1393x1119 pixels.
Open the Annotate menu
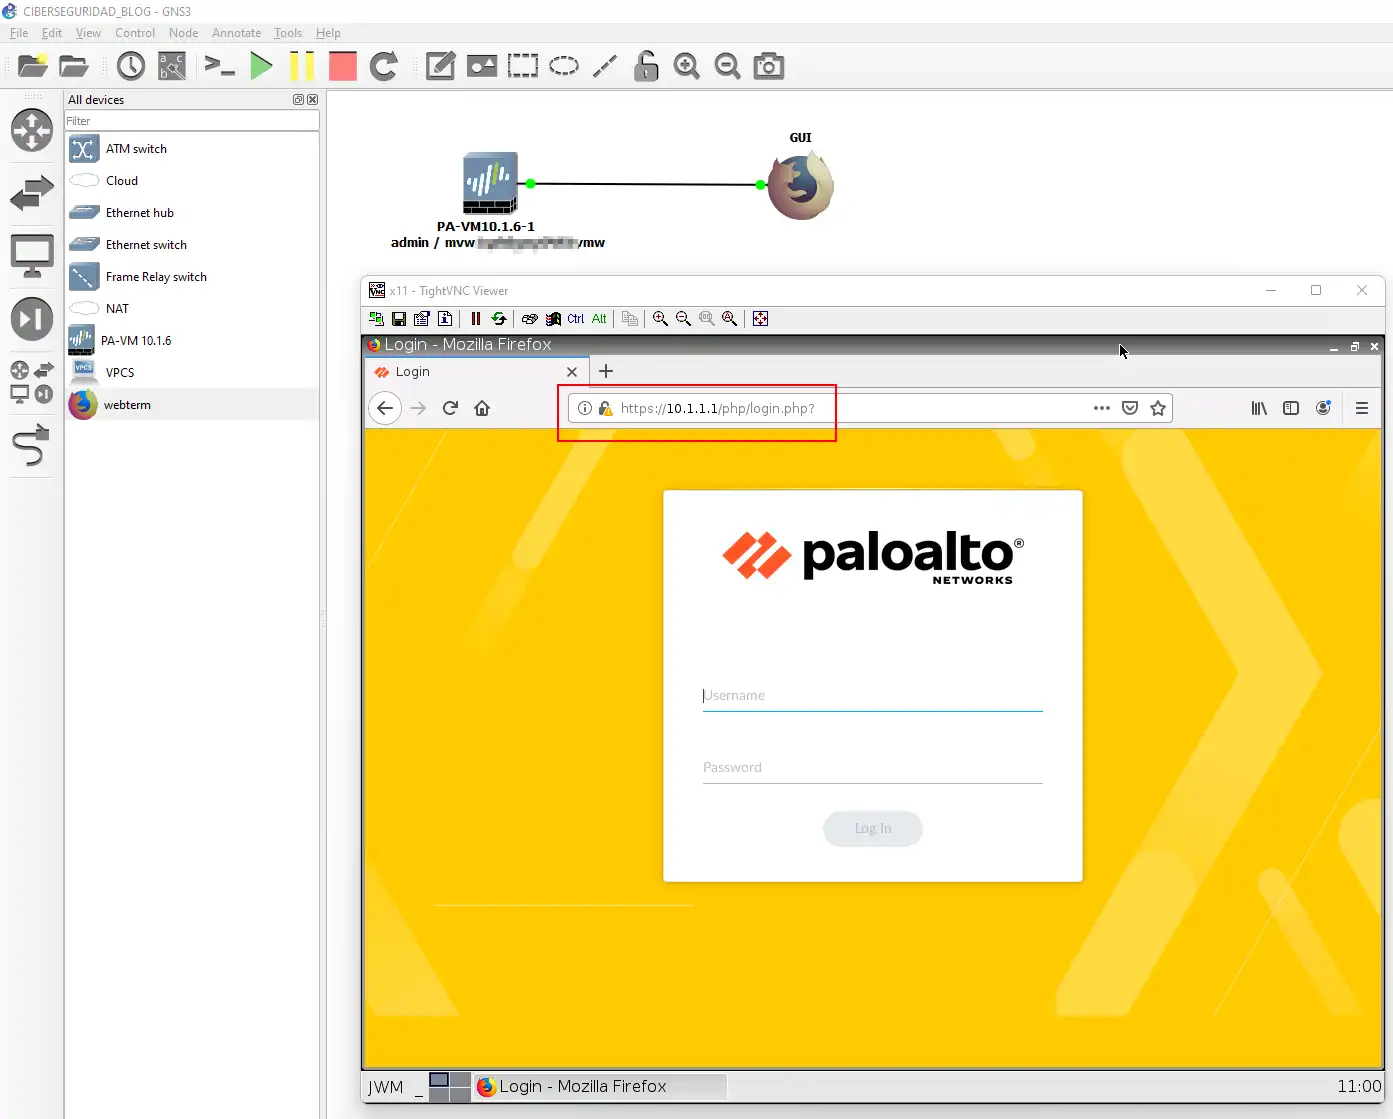(236, 32)
